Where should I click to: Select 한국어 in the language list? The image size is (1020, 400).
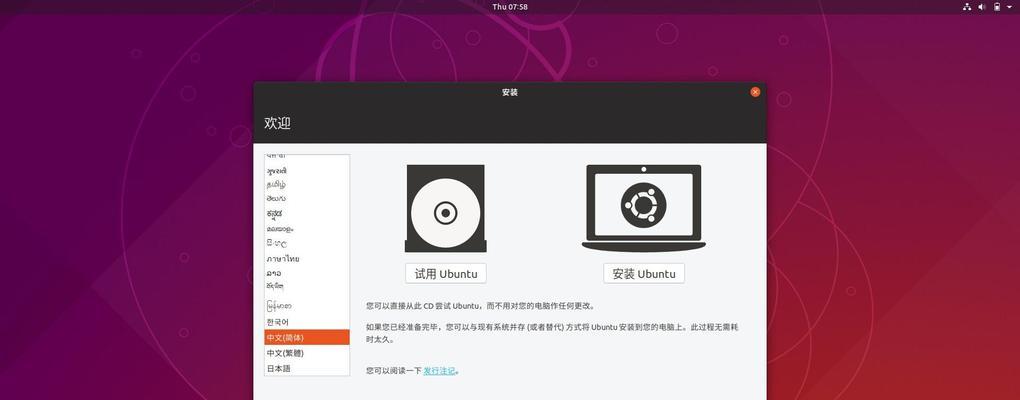click(307, 322)
